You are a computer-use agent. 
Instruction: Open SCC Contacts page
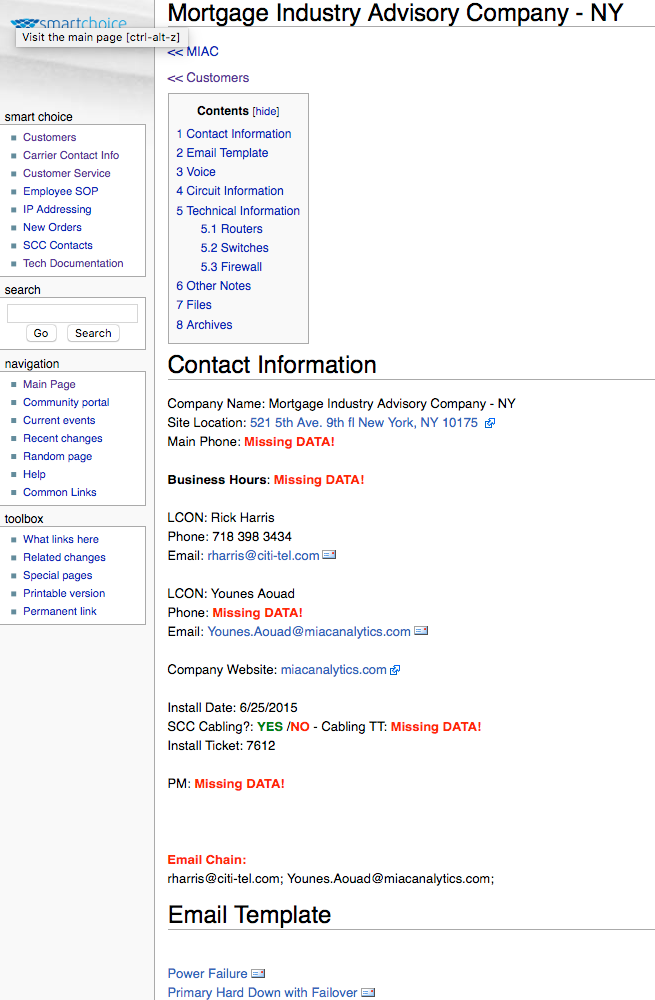tap(58, 245)
